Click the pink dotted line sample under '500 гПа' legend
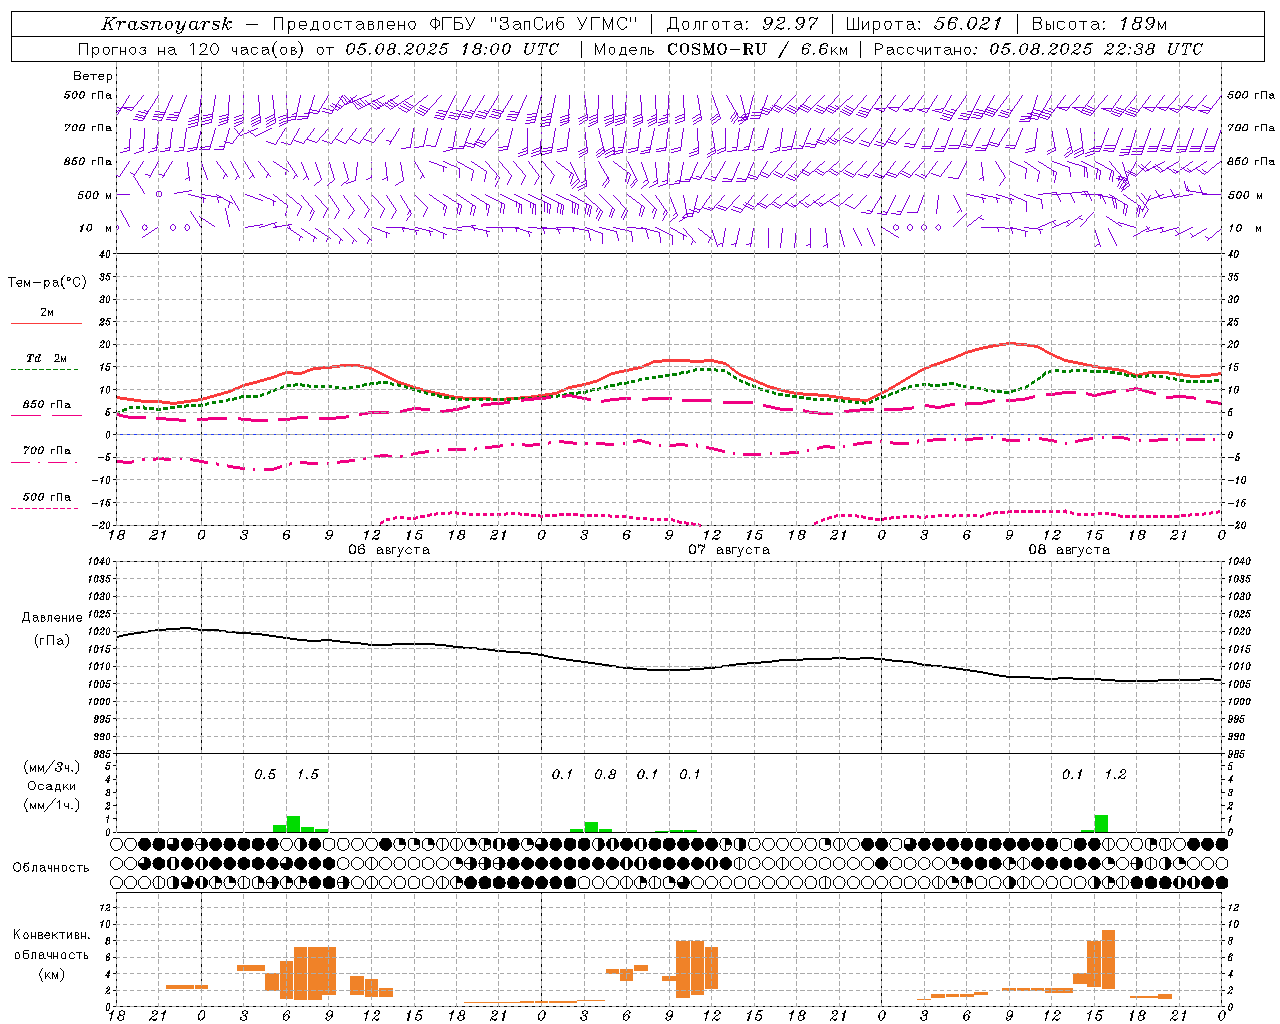This screenshot has height=1024, width=1280. (45, 508)
